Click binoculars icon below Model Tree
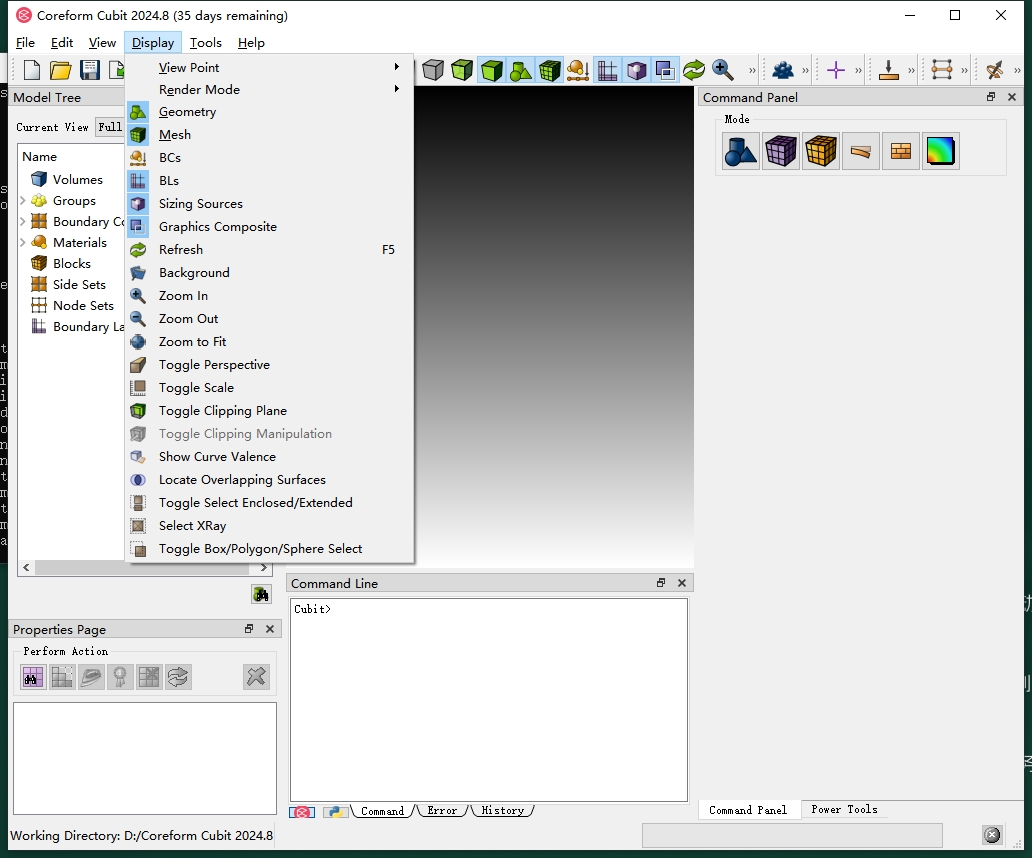The height and width of the screenshot is (858, 1032). click(261, 594)
